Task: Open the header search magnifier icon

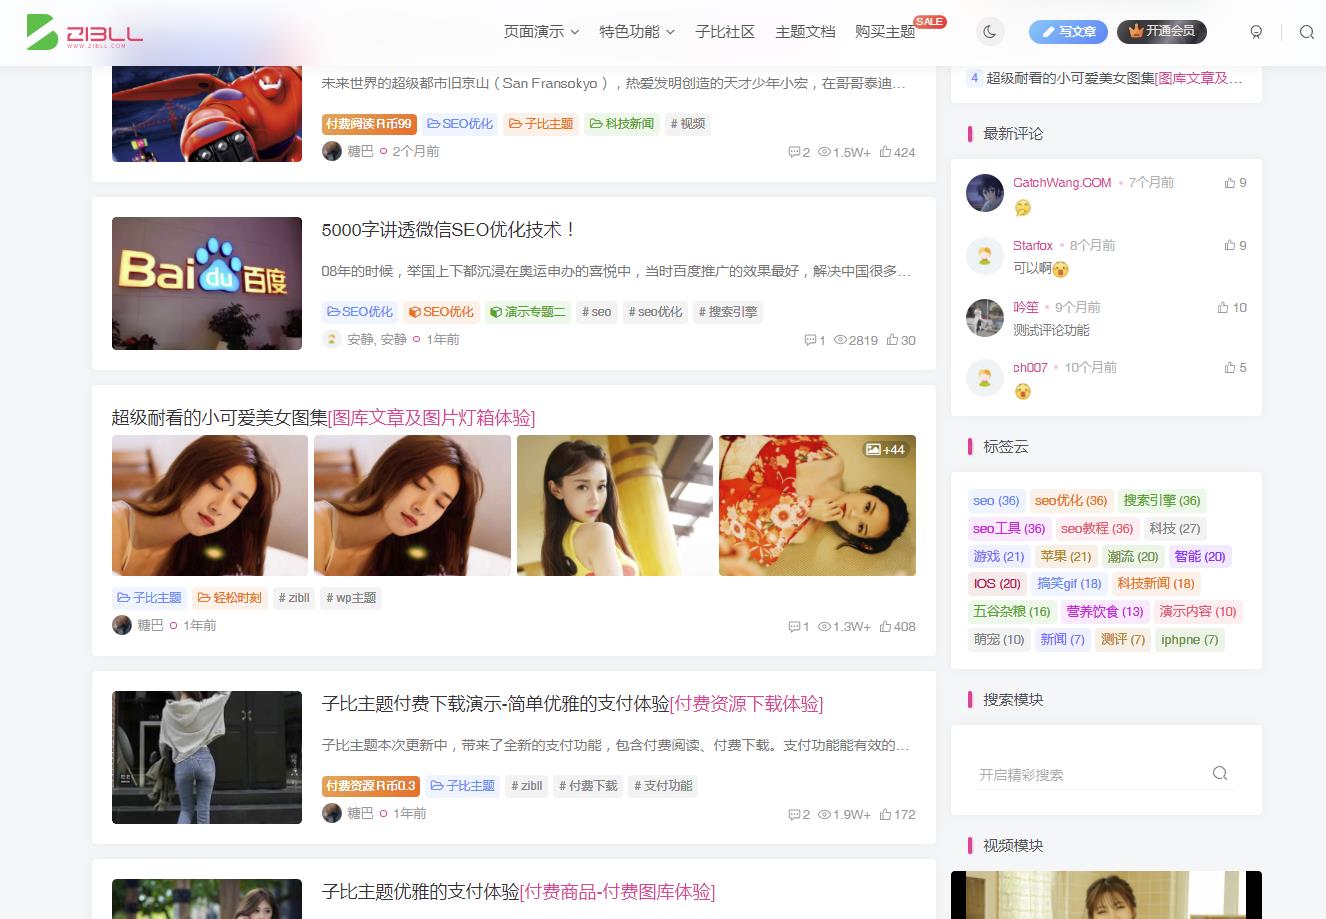Action: 1307,32
